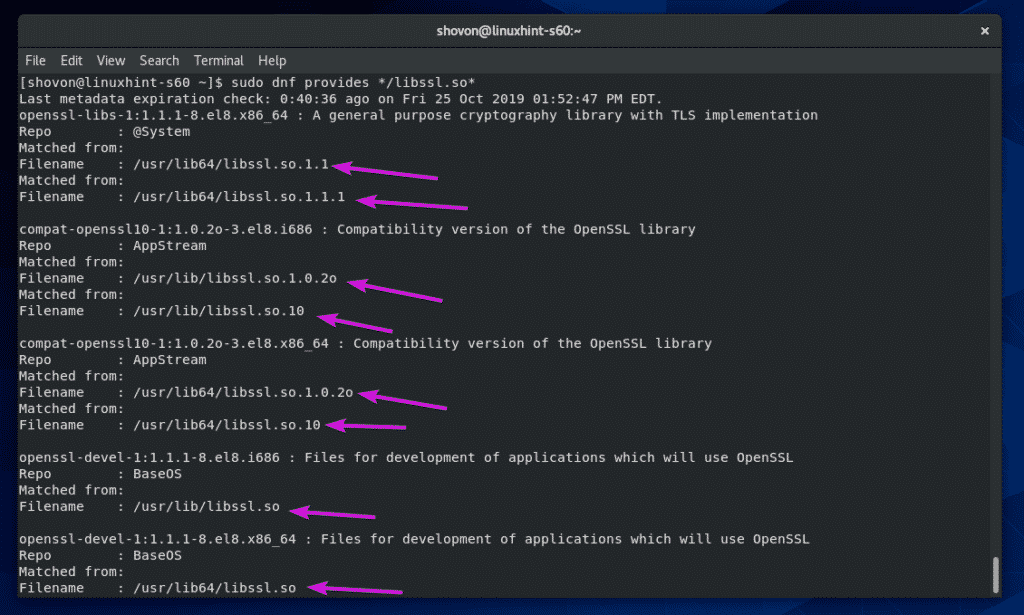Open the View menu

point(111,61)
